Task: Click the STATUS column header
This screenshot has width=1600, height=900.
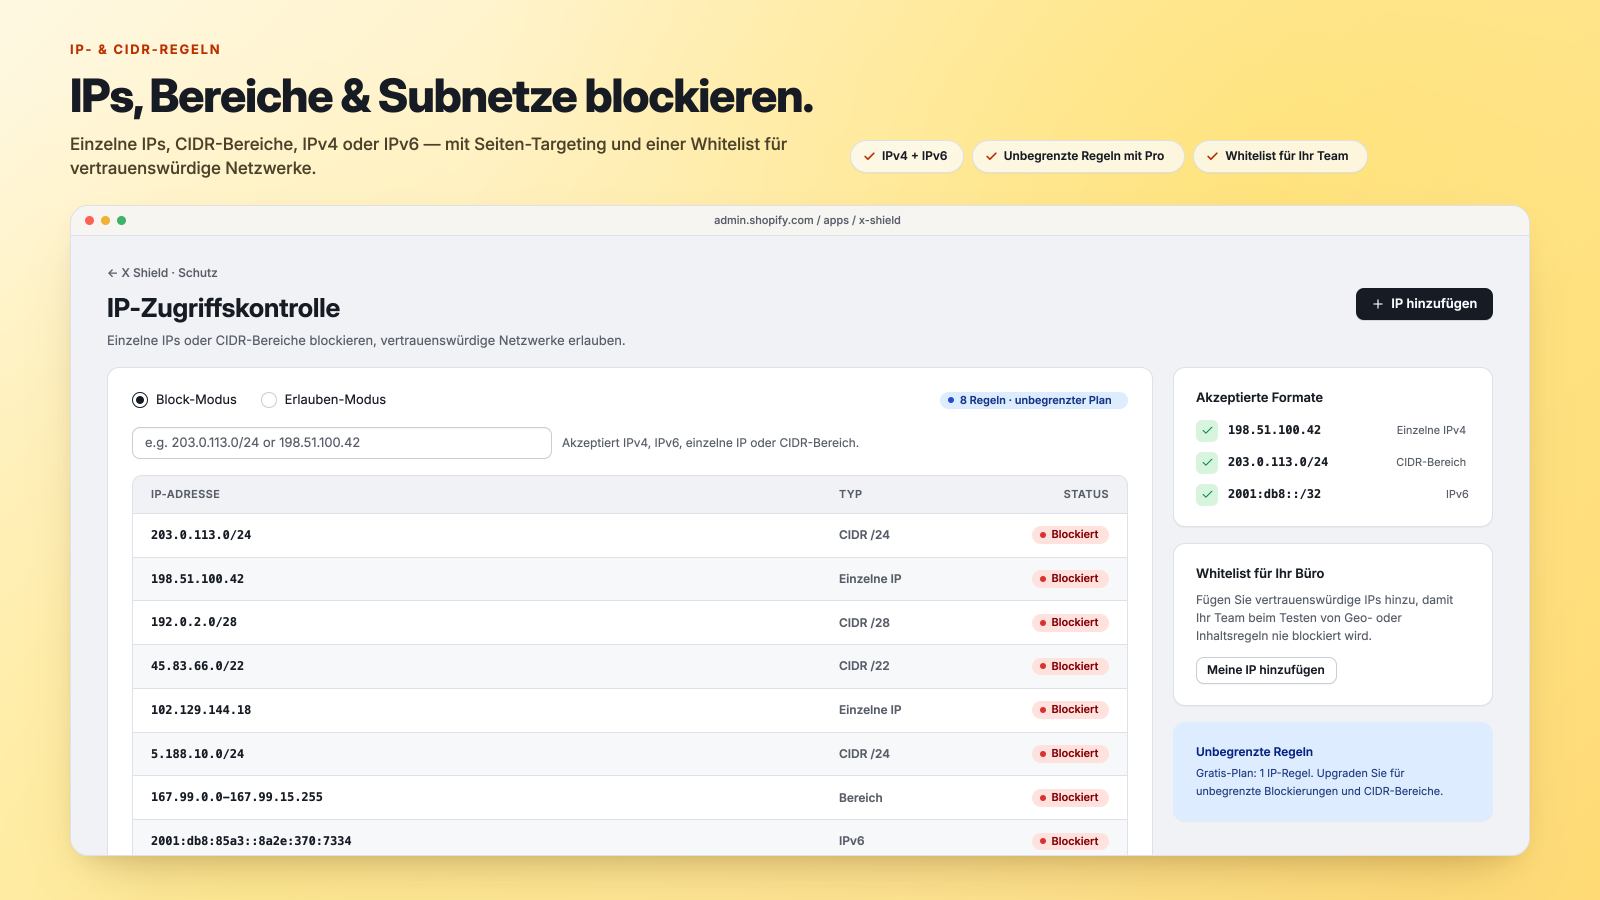Action: pyautogui.click(x=1086, y=495)
